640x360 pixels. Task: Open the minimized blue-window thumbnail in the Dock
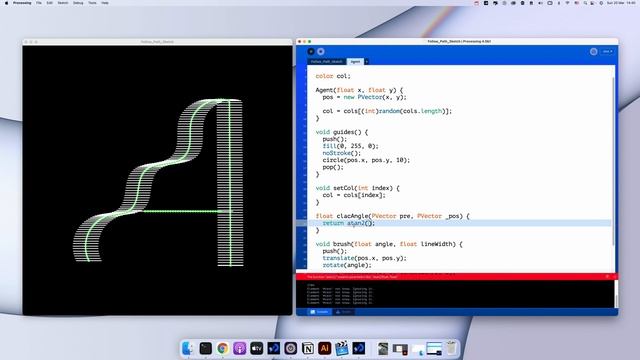click(x=434, y=349)
